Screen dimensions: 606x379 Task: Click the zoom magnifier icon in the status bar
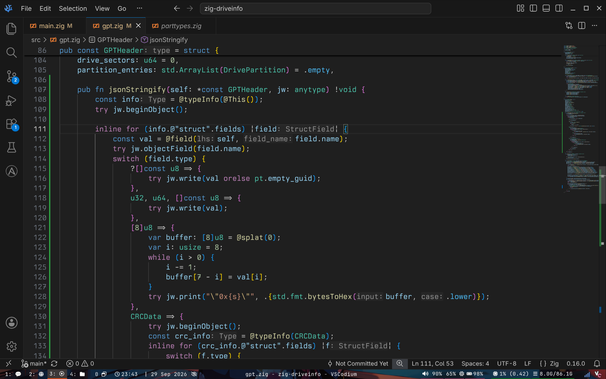[x=400, y=364]
